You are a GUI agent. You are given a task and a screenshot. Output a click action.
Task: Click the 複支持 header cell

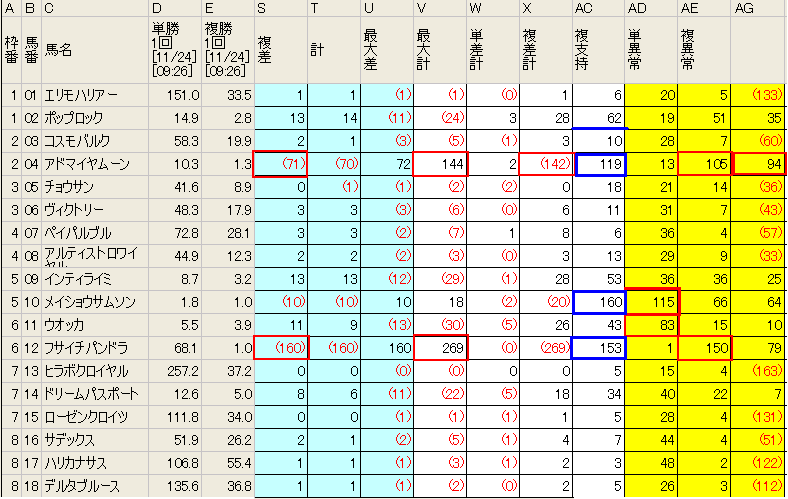pyautogui.click(x=599, y=50)
